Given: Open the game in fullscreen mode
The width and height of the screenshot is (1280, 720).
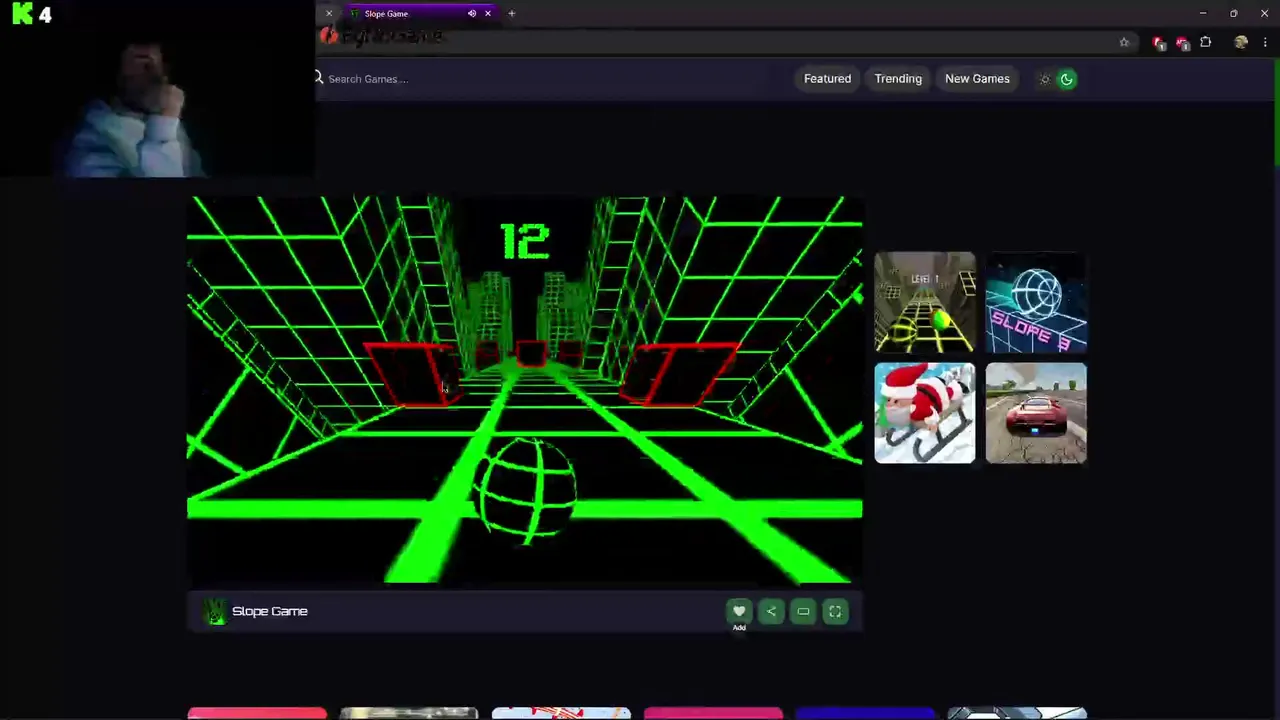Looking at the screenshot, I should tap(835, 611).
